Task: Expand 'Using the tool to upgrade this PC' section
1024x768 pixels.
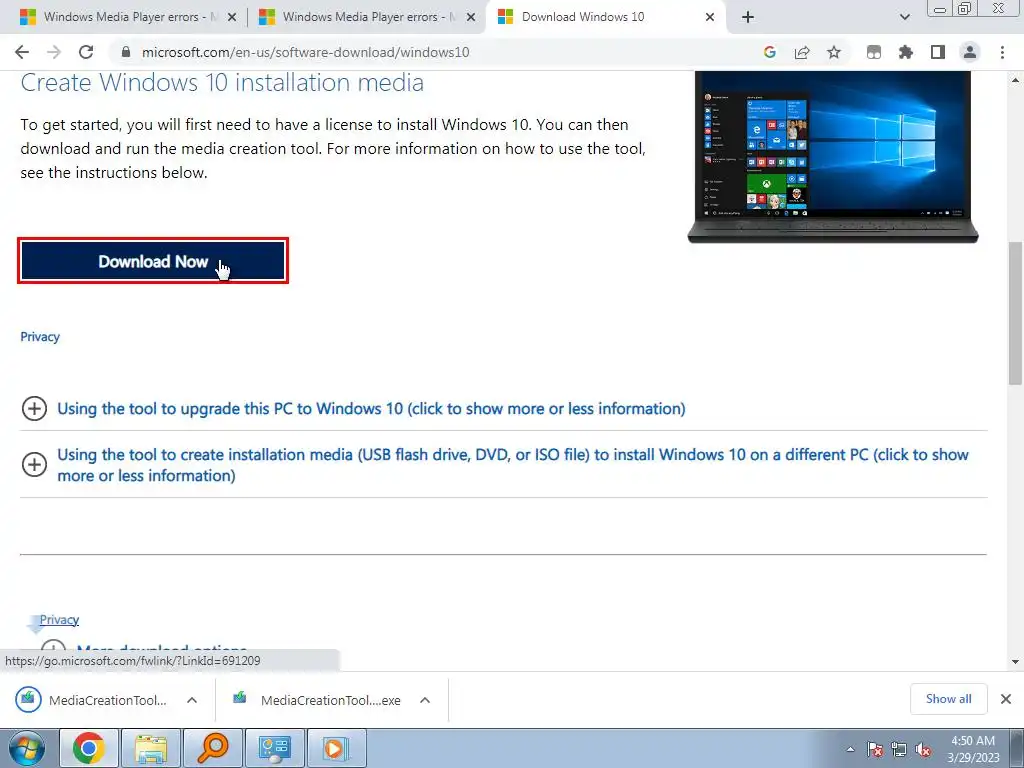Action: pos(372,409)
